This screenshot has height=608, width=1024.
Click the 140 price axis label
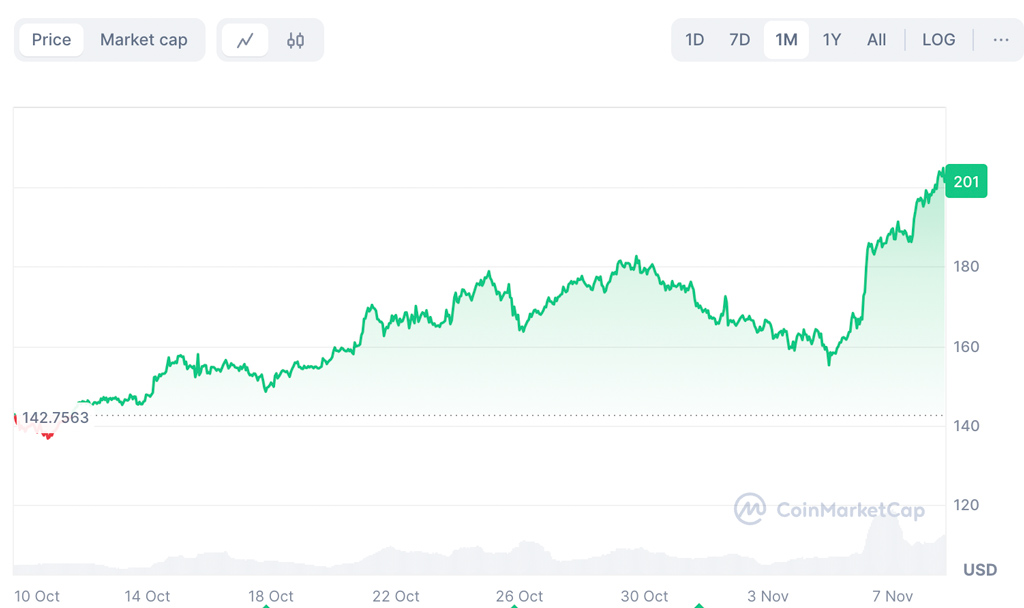click(x=966, y=426)
